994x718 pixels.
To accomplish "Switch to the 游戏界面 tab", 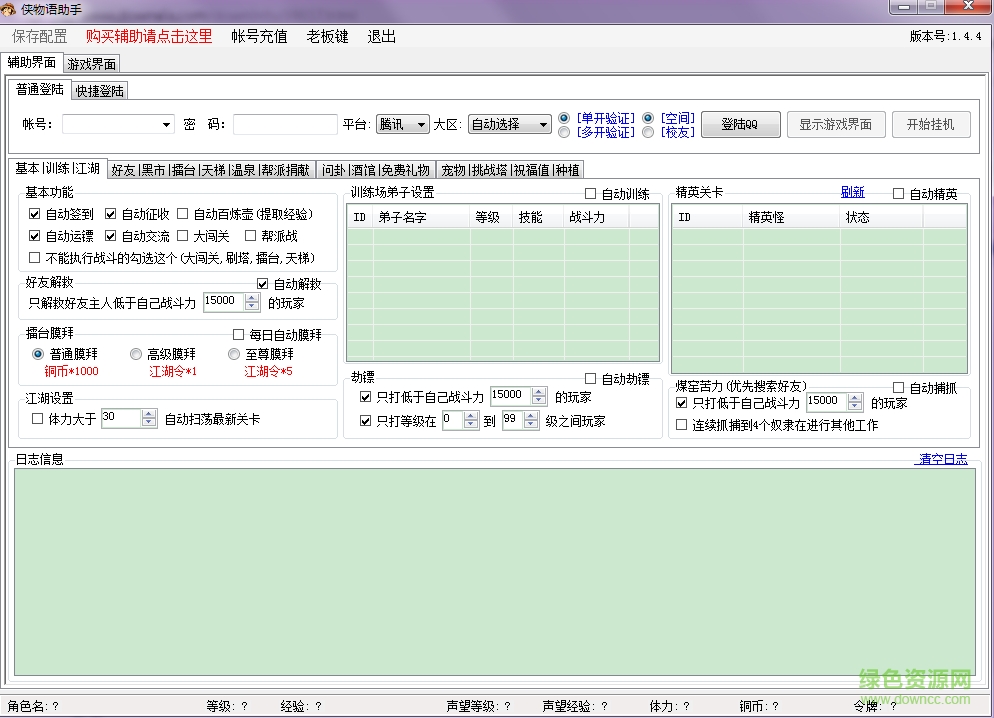I will tap(91, 62).
